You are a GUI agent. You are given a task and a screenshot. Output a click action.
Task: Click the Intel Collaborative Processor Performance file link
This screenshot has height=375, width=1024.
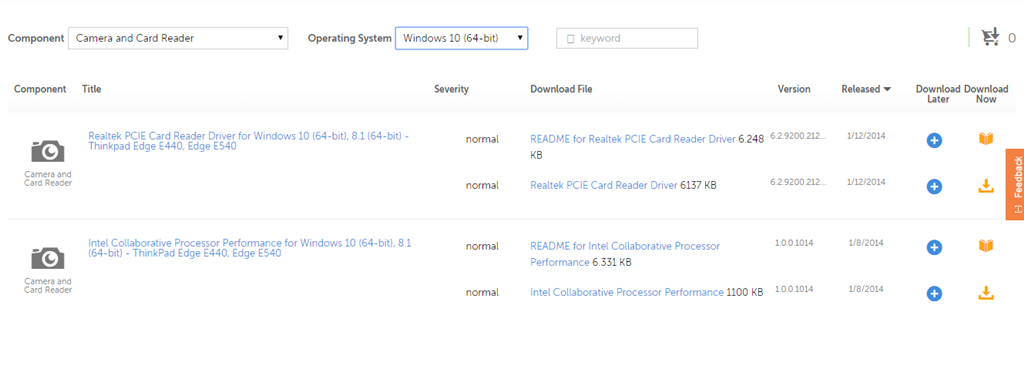(627, 293)
